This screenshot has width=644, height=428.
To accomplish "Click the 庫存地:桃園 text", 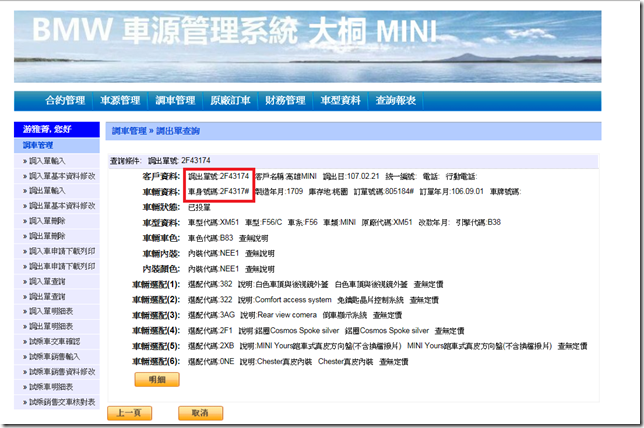I will 328,191.
